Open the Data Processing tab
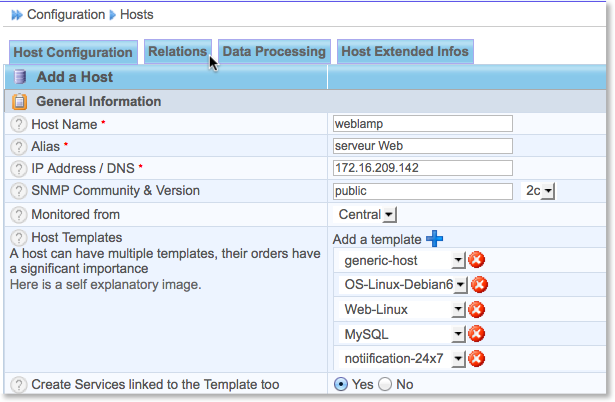 tap(274, 51)
